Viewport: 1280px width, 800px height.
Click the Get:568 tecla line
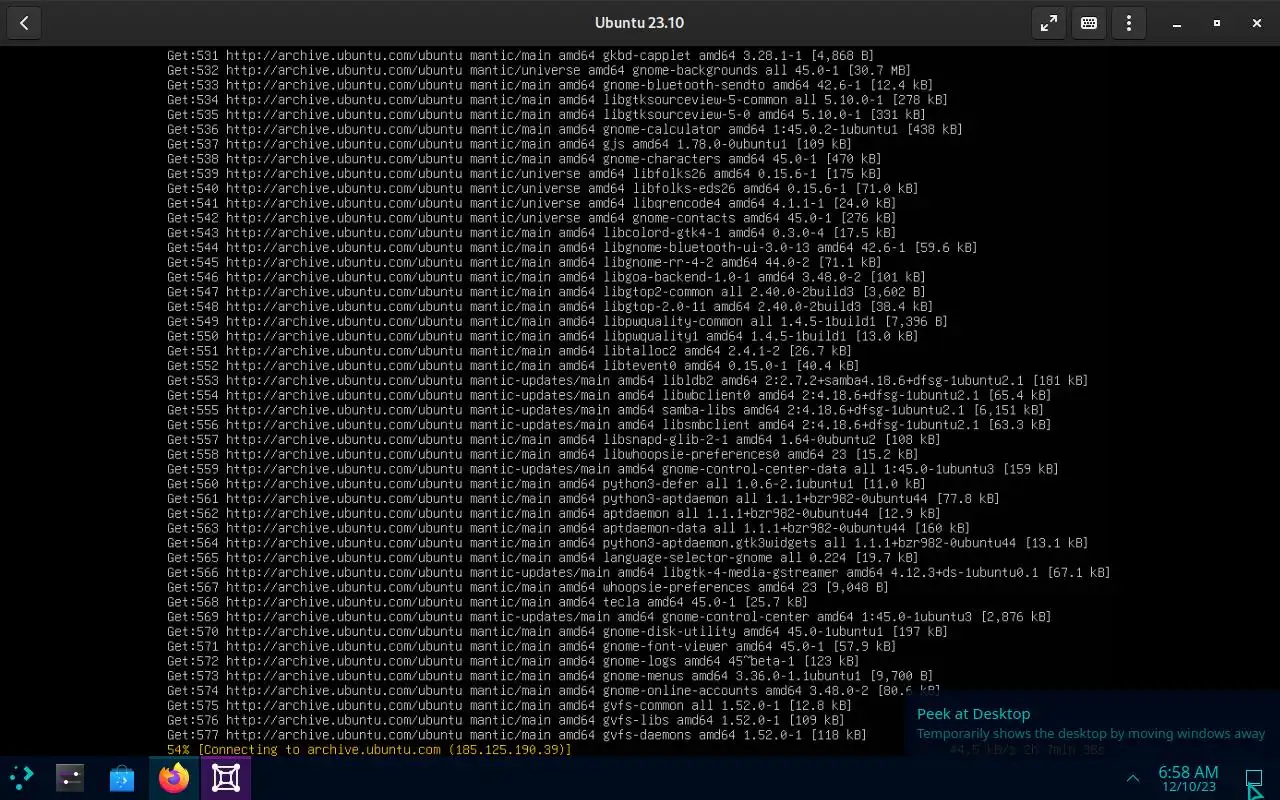tap(487, 602)
